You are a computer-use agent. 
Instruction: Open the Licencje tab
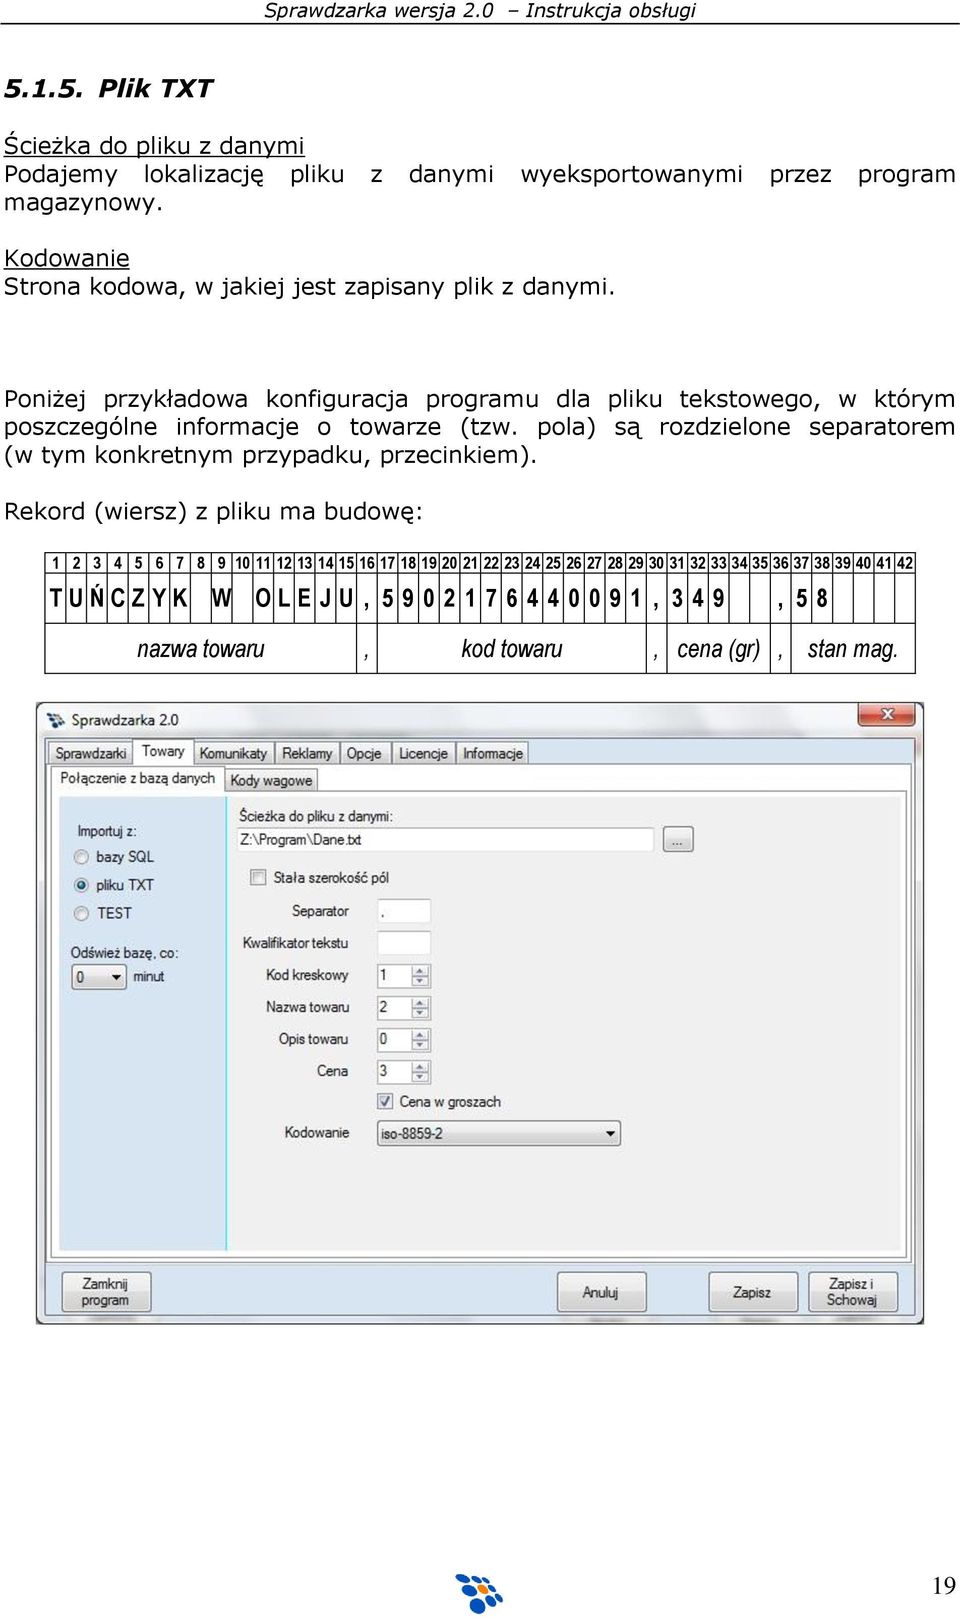pos(423,753)
